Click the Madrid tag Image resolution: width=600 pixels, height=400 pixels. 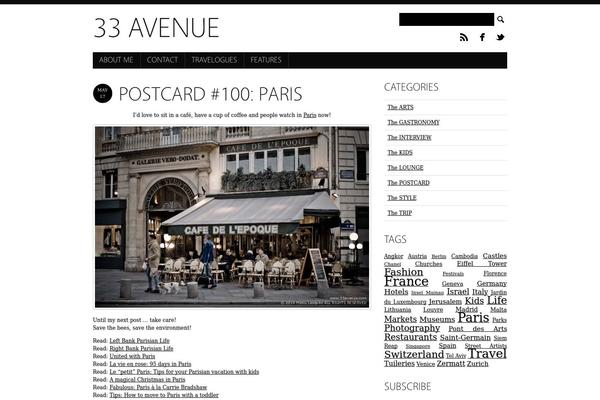(466, 309)
